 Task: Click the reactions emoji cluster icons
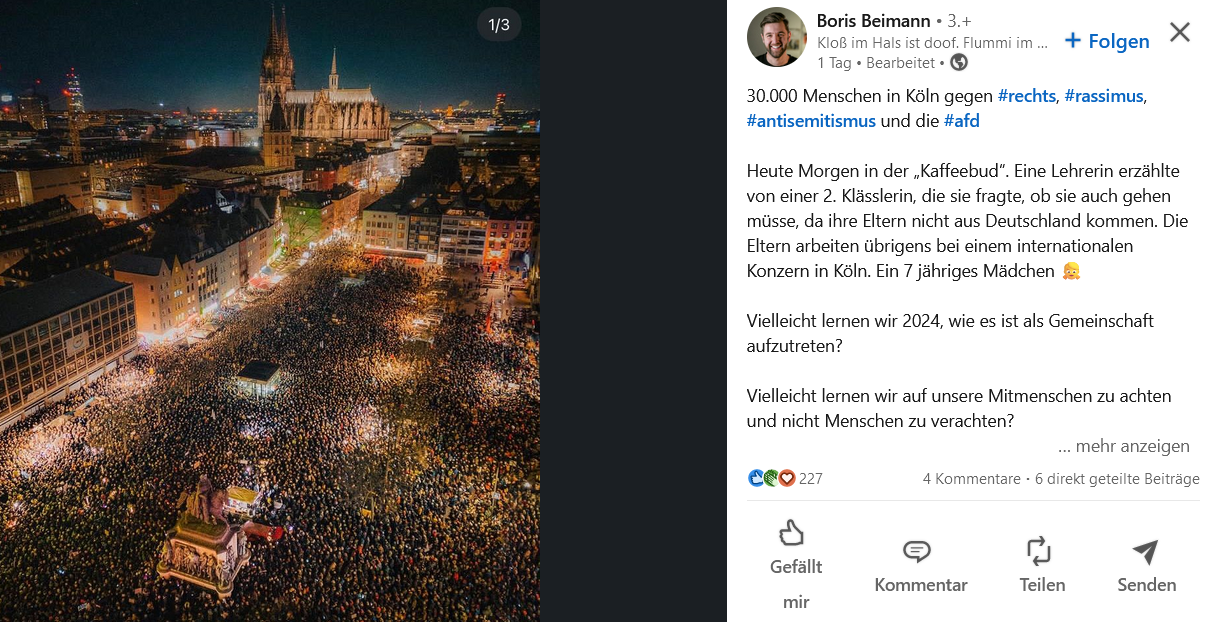pos(771,478)
